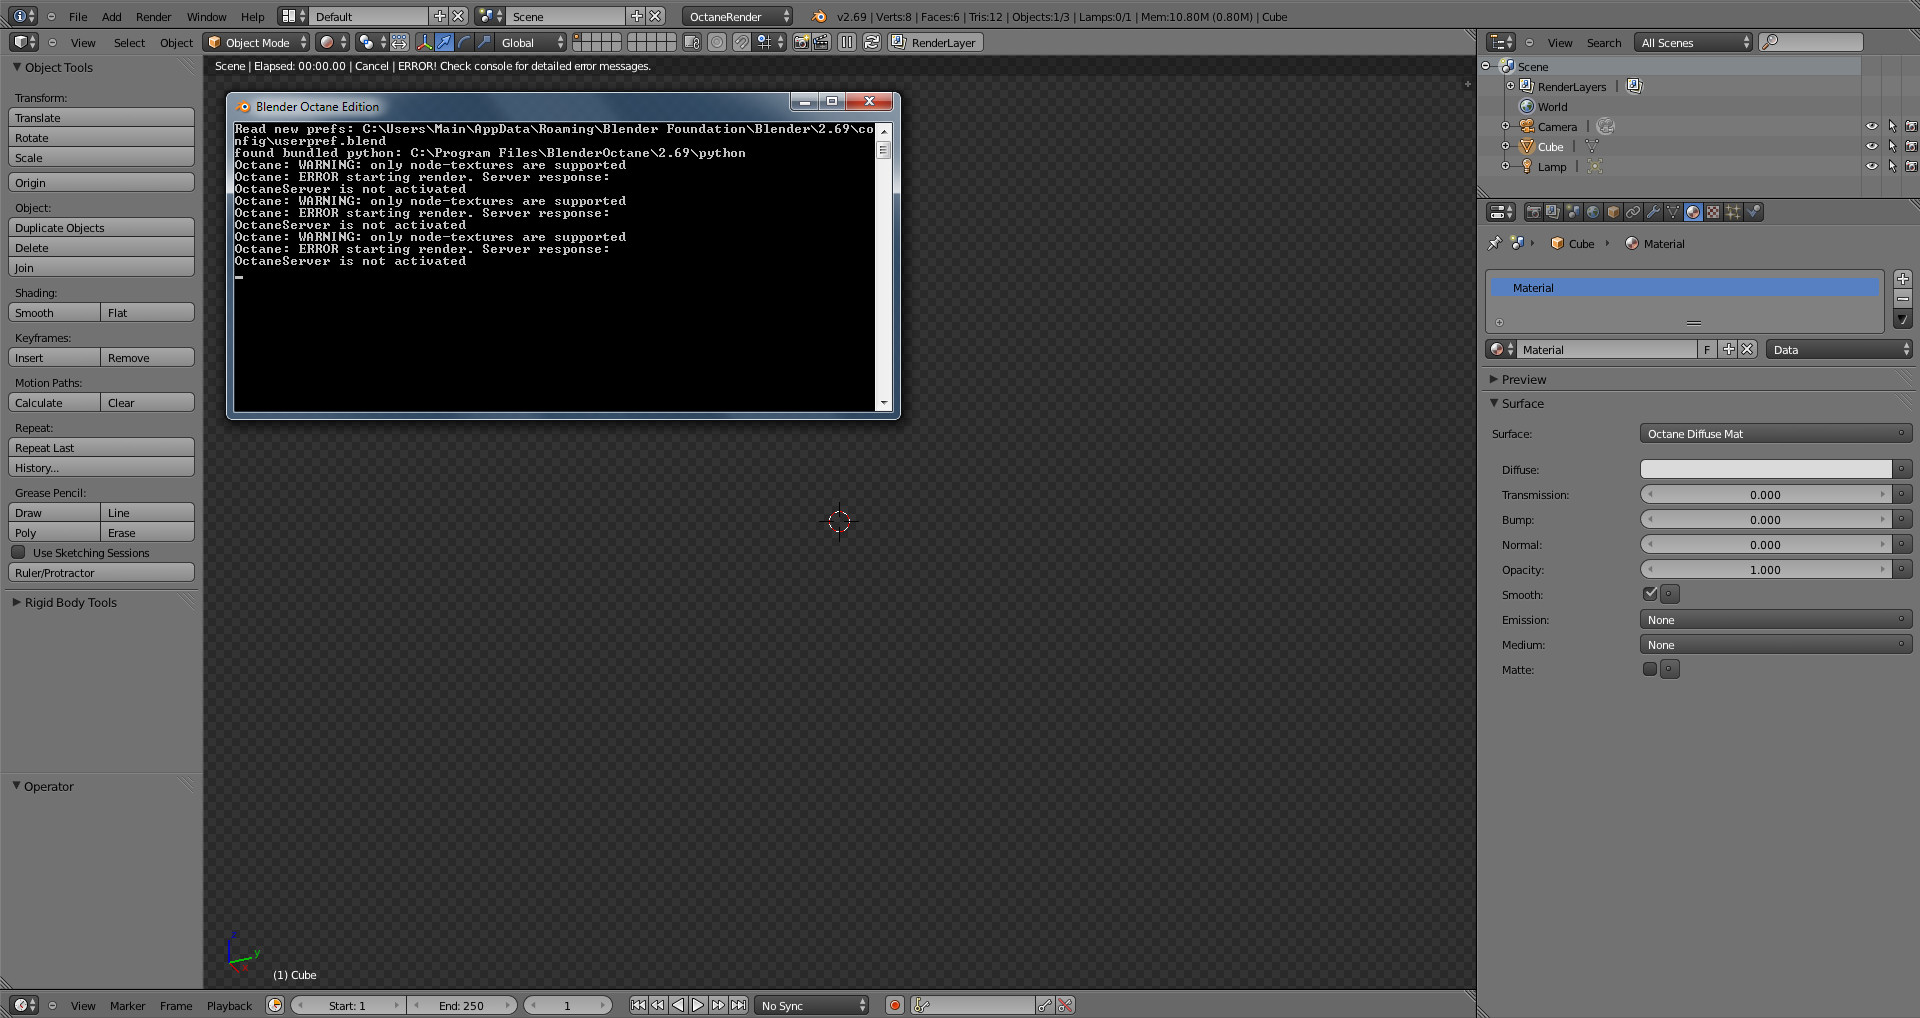
Task: Jump to the end frame of timeline
Action: (x=738, y=1005)
